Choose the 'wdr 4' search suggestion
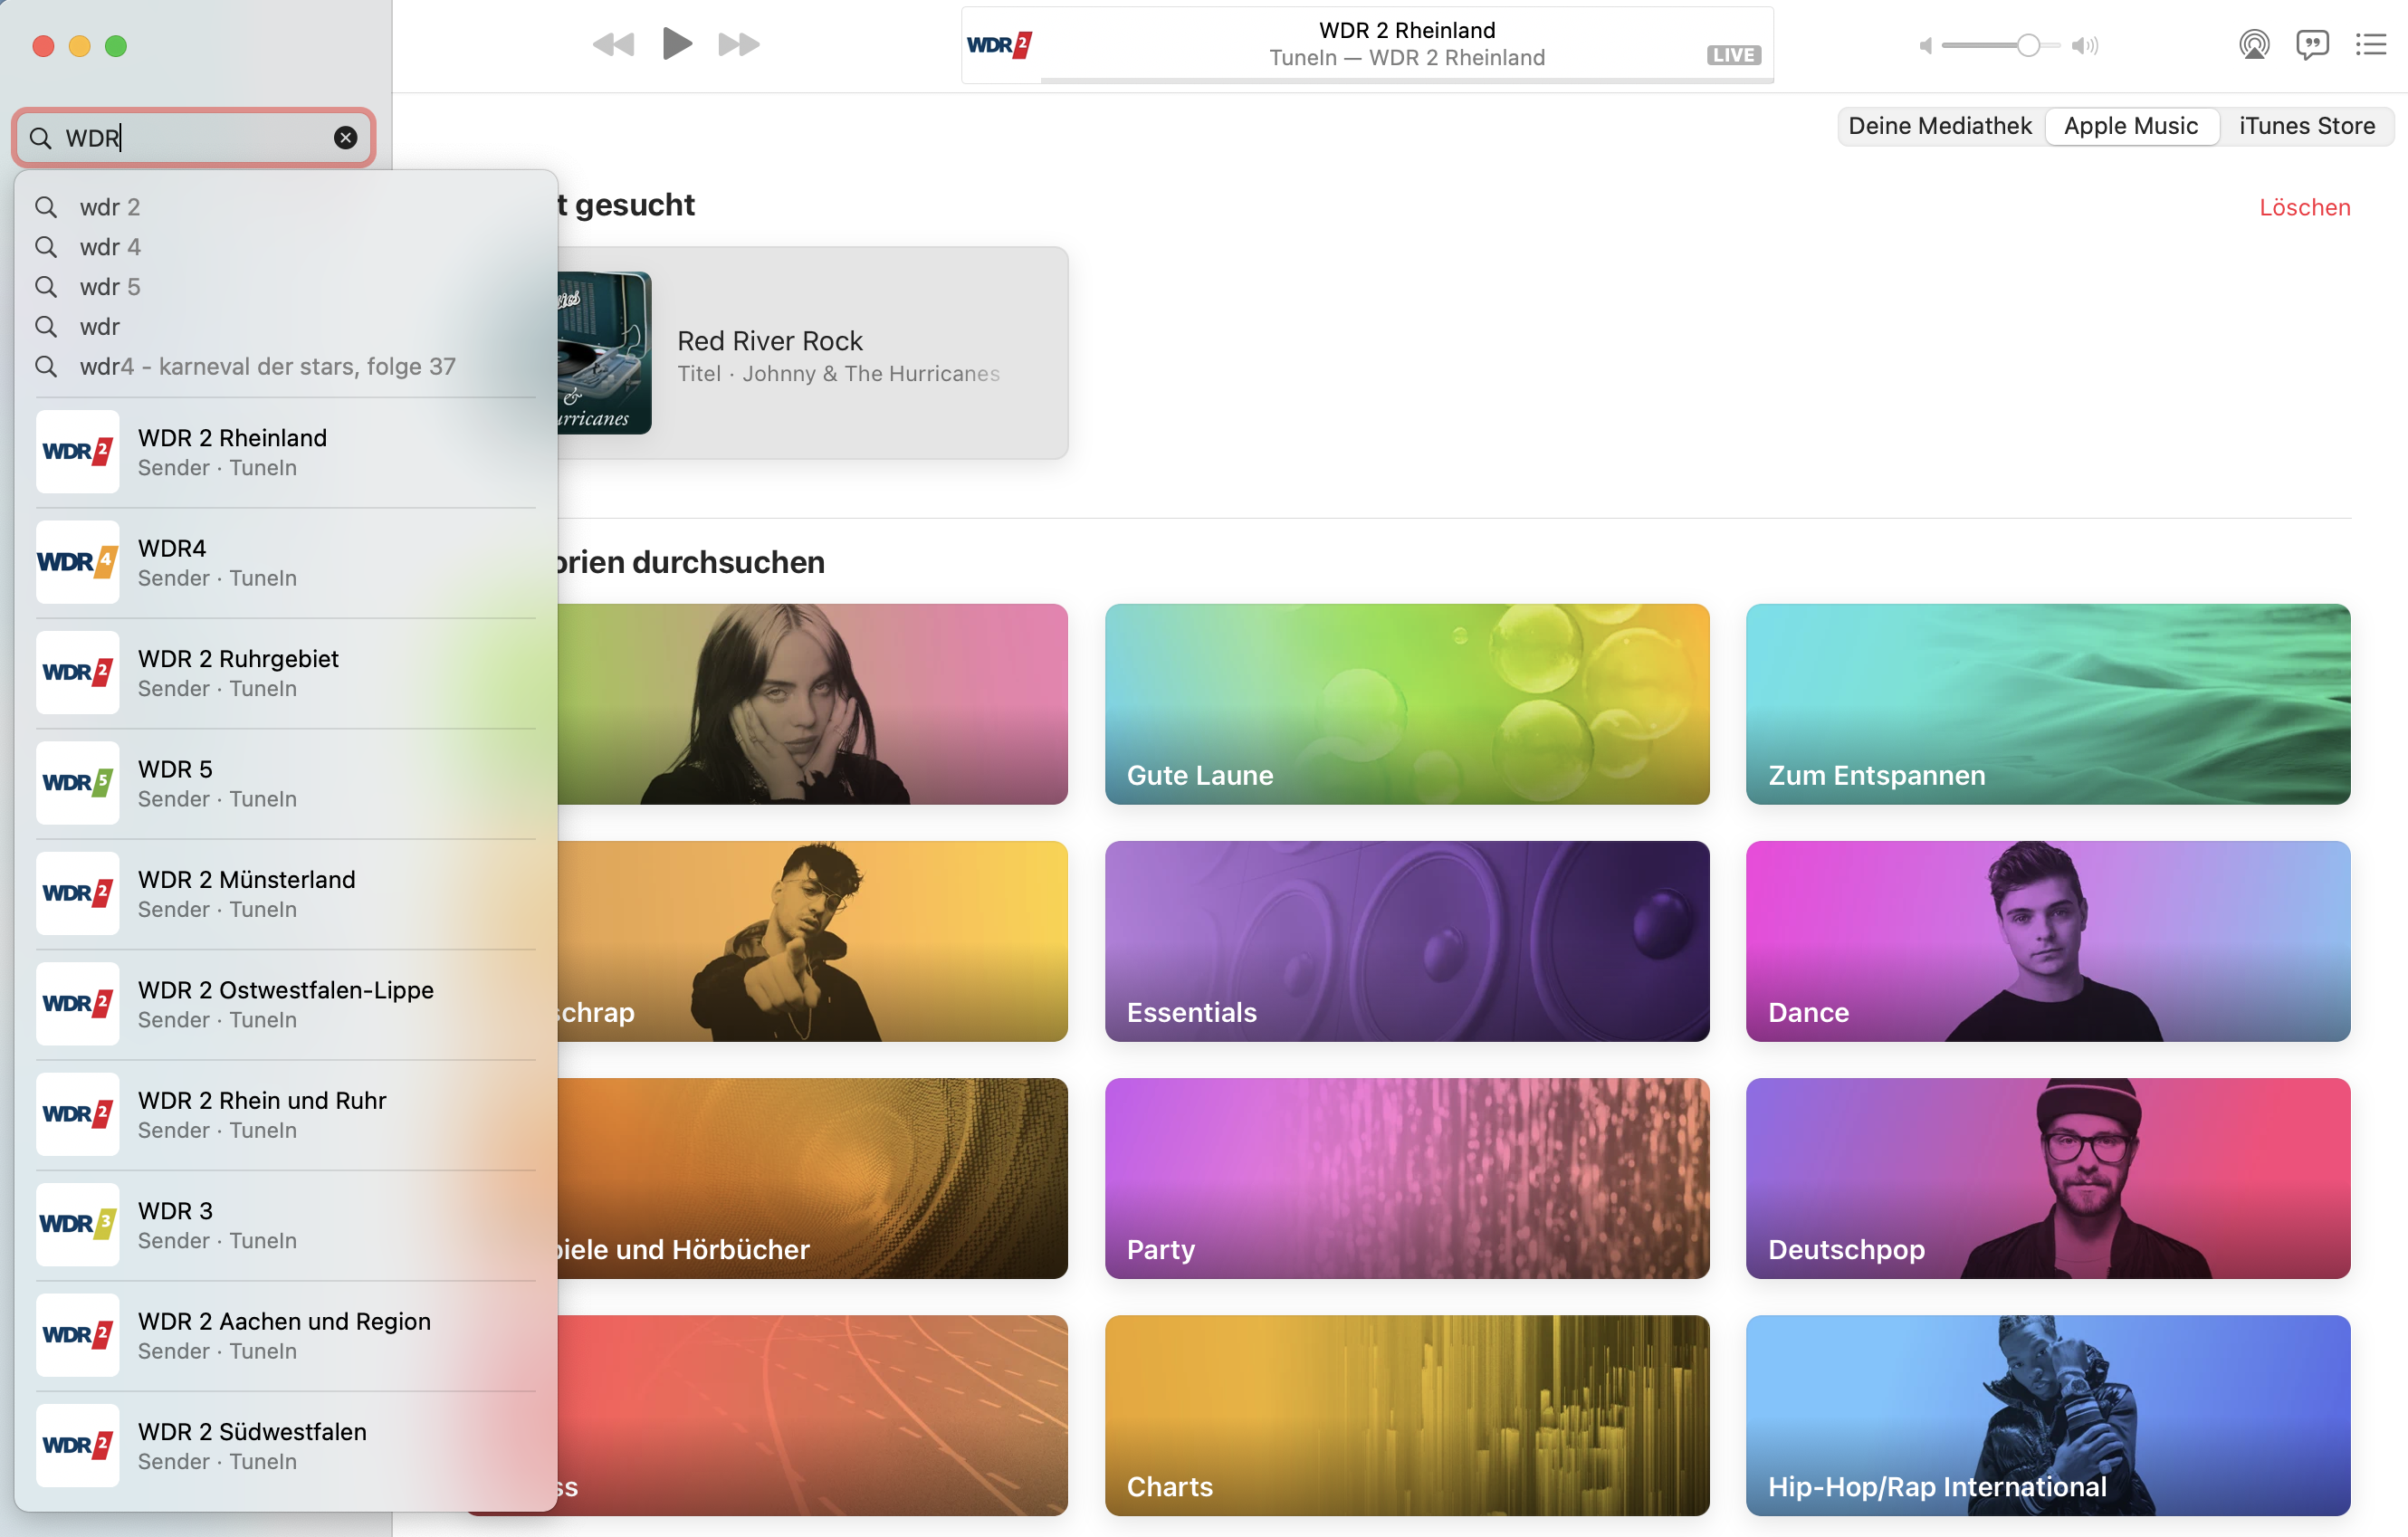The image size is (2408, 1537). coord(110,247)
